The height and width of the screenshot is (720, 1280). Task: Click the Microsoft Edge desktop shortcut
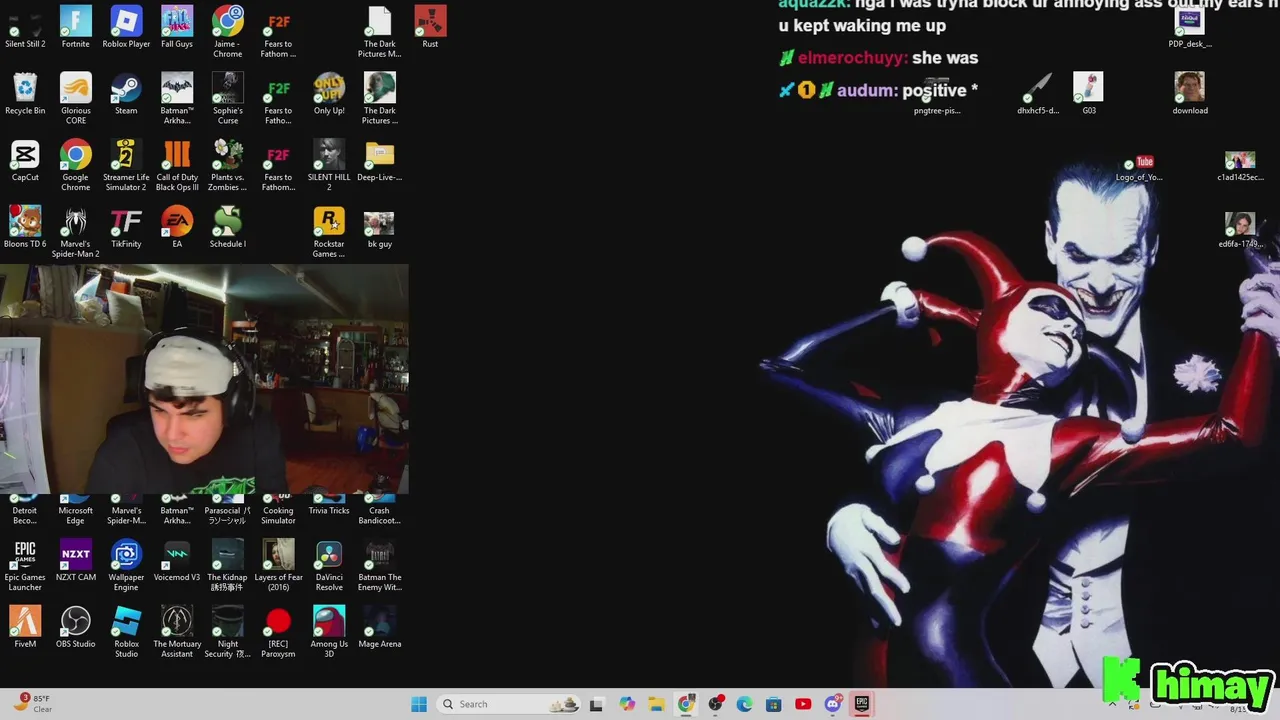[76, 510]
